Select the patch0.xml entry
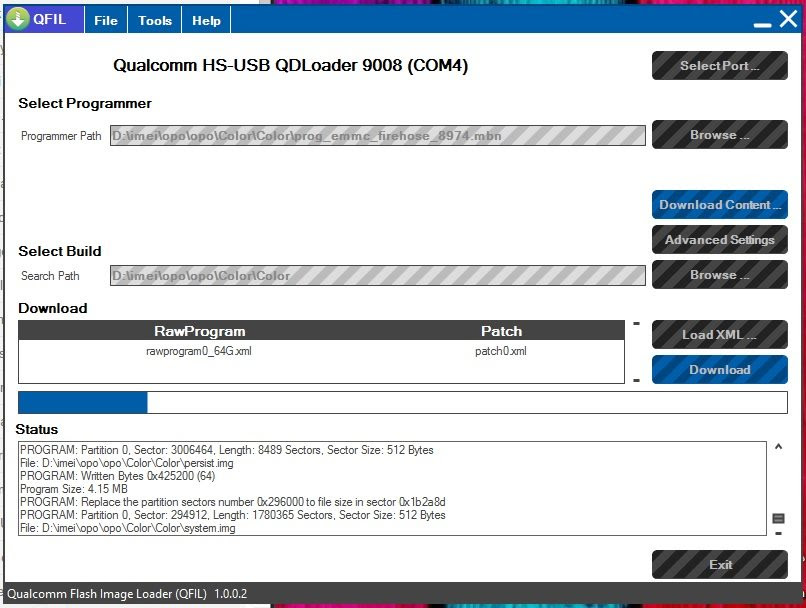The width and height of the screenshot is (806, 608). [x=501, y=351]
